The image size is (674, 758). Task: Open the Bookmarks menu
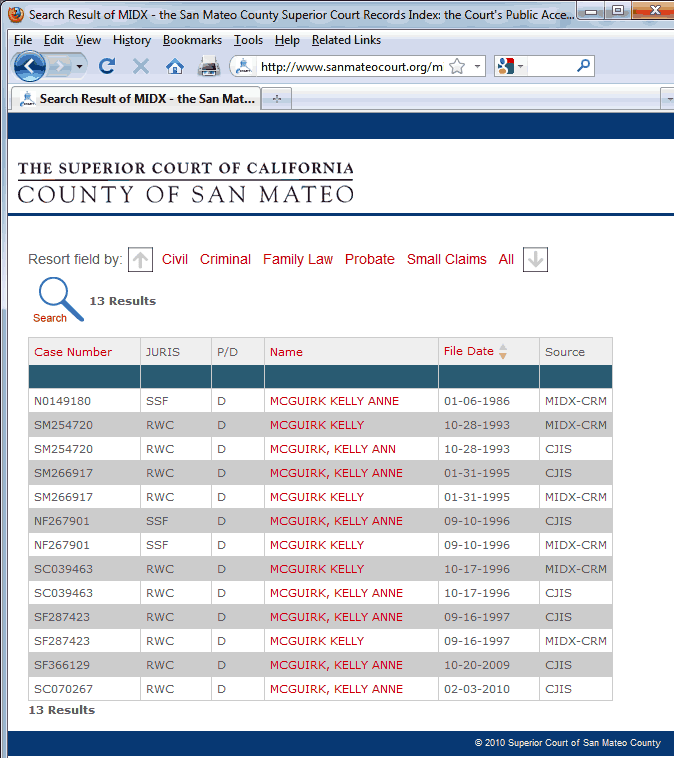point(192,40)
